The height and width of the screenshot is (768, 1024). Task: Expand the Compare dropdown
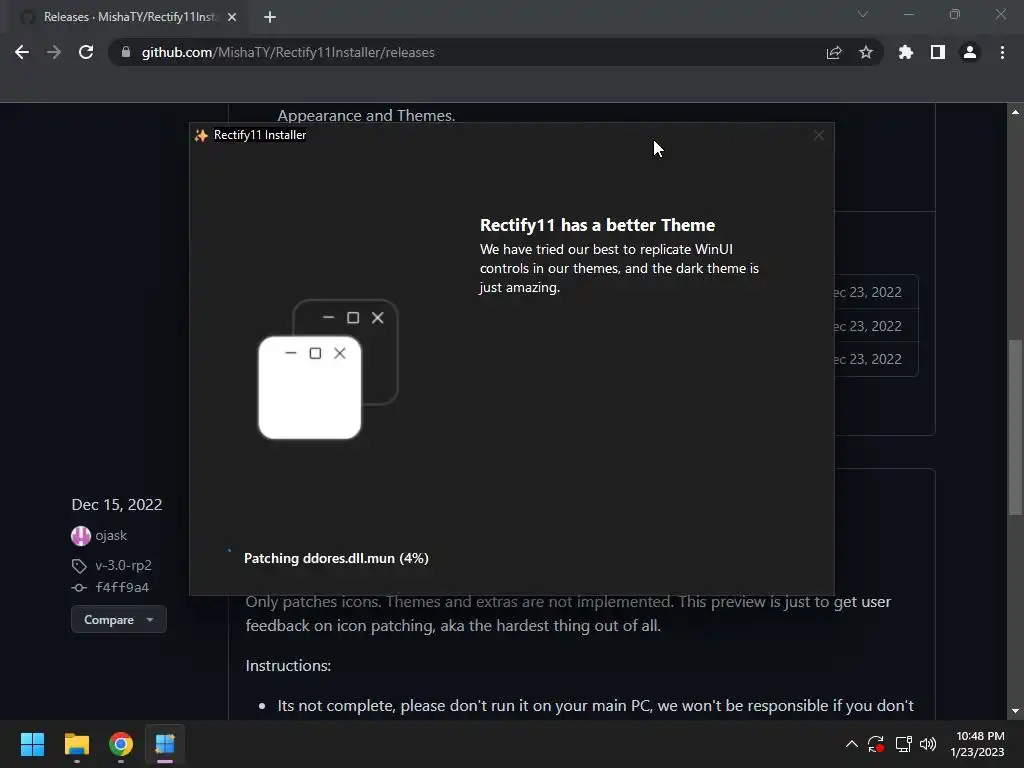pos(118,620)
